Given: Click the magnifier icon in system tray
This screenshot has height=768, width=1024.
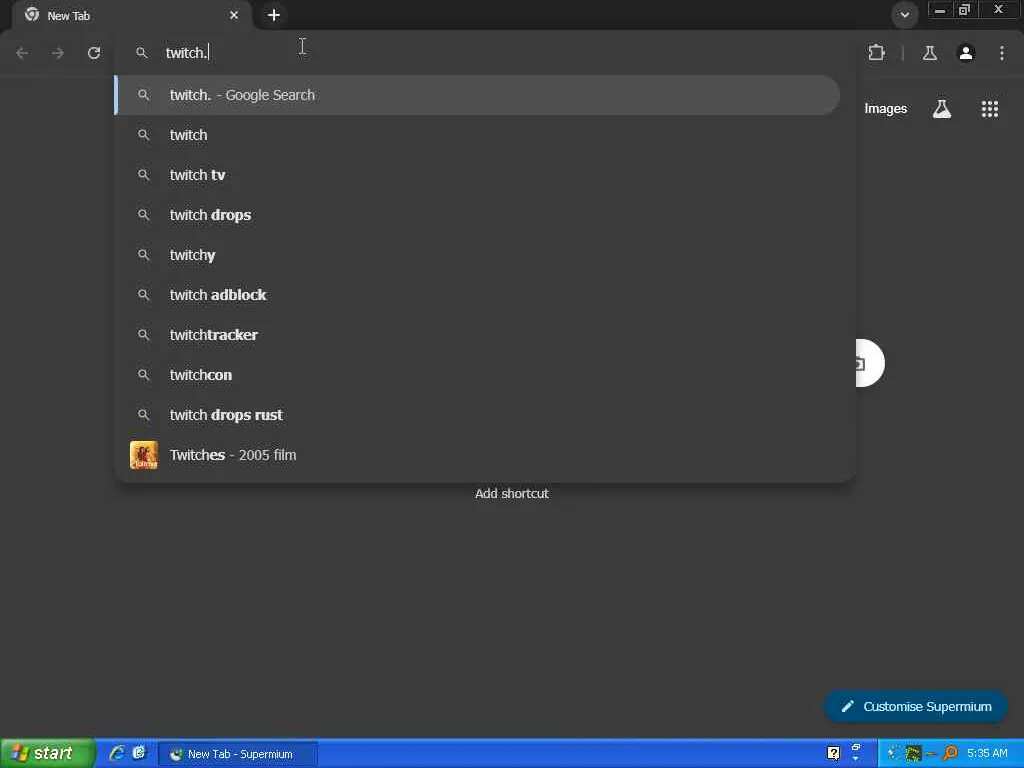Looking at the screenshot, I should [950, 754].
